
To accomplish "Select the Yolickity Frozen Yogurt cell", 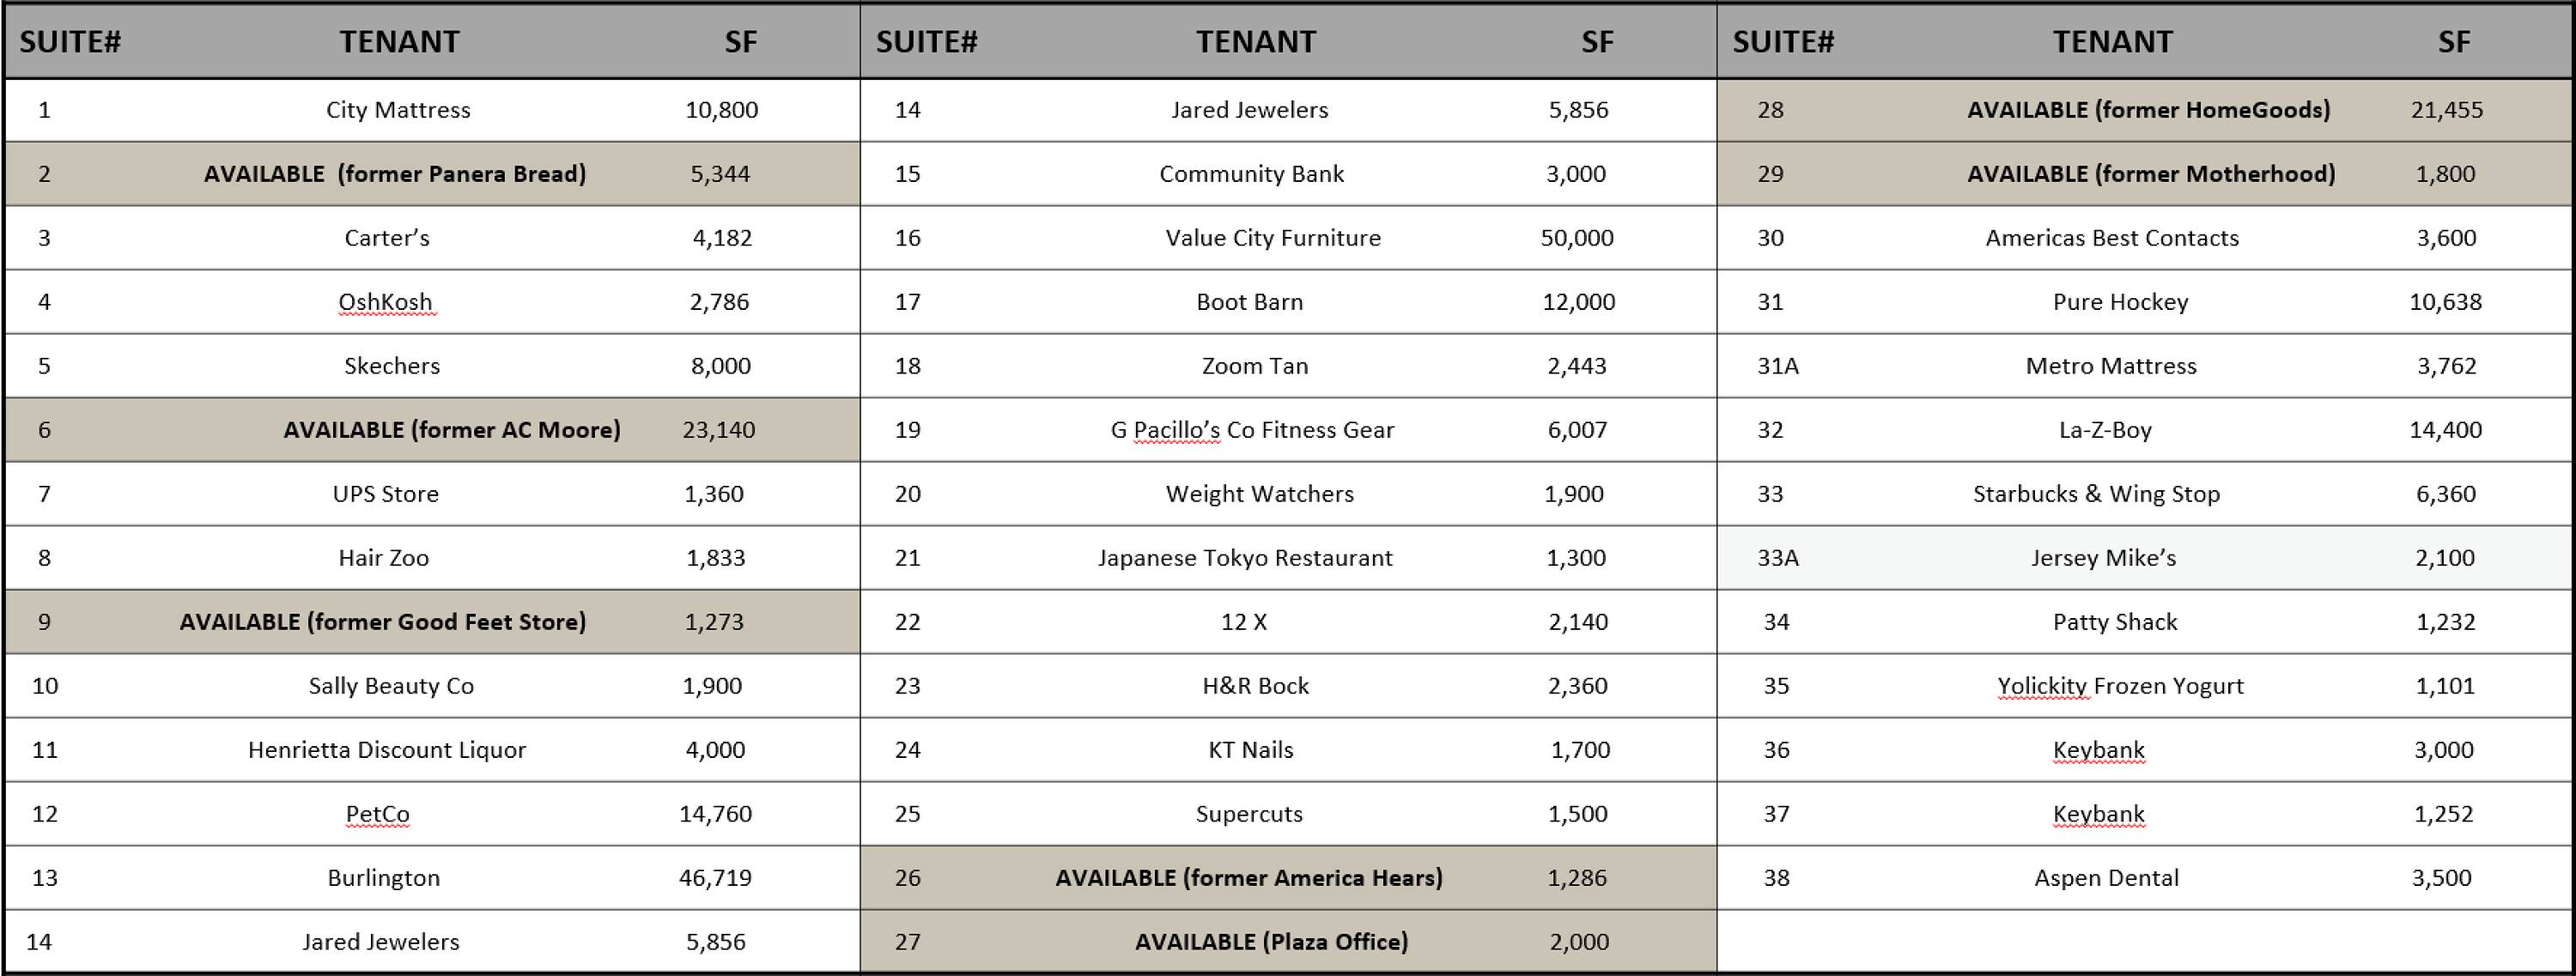I will [x=2120, y=686].
